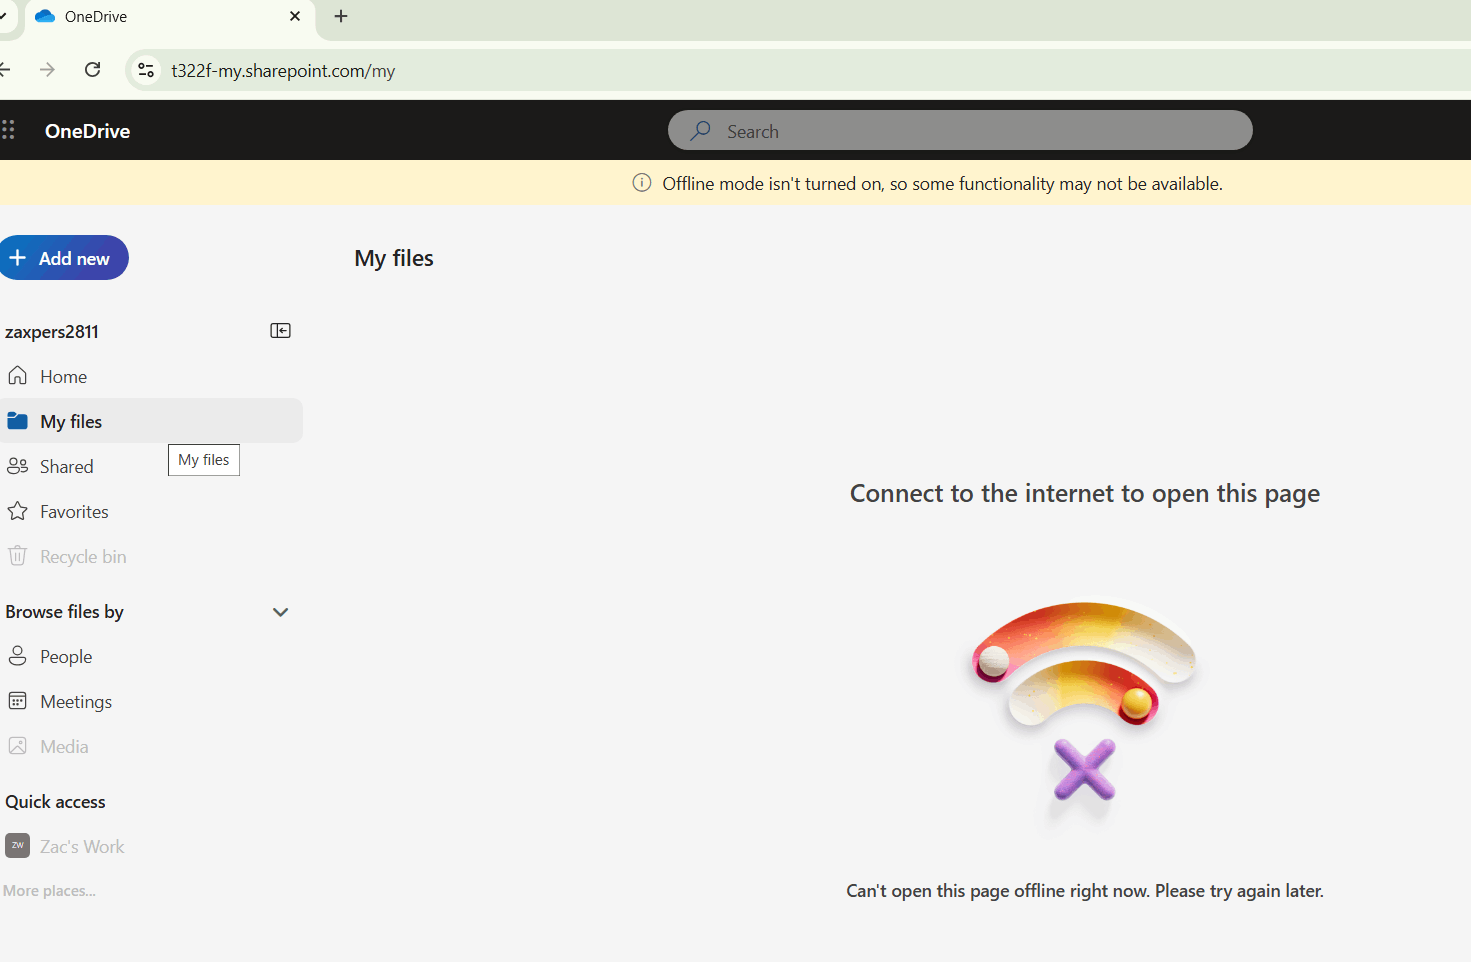Expand the Browse files by section chevron
1471x962 pixels.
click(280, 612)
